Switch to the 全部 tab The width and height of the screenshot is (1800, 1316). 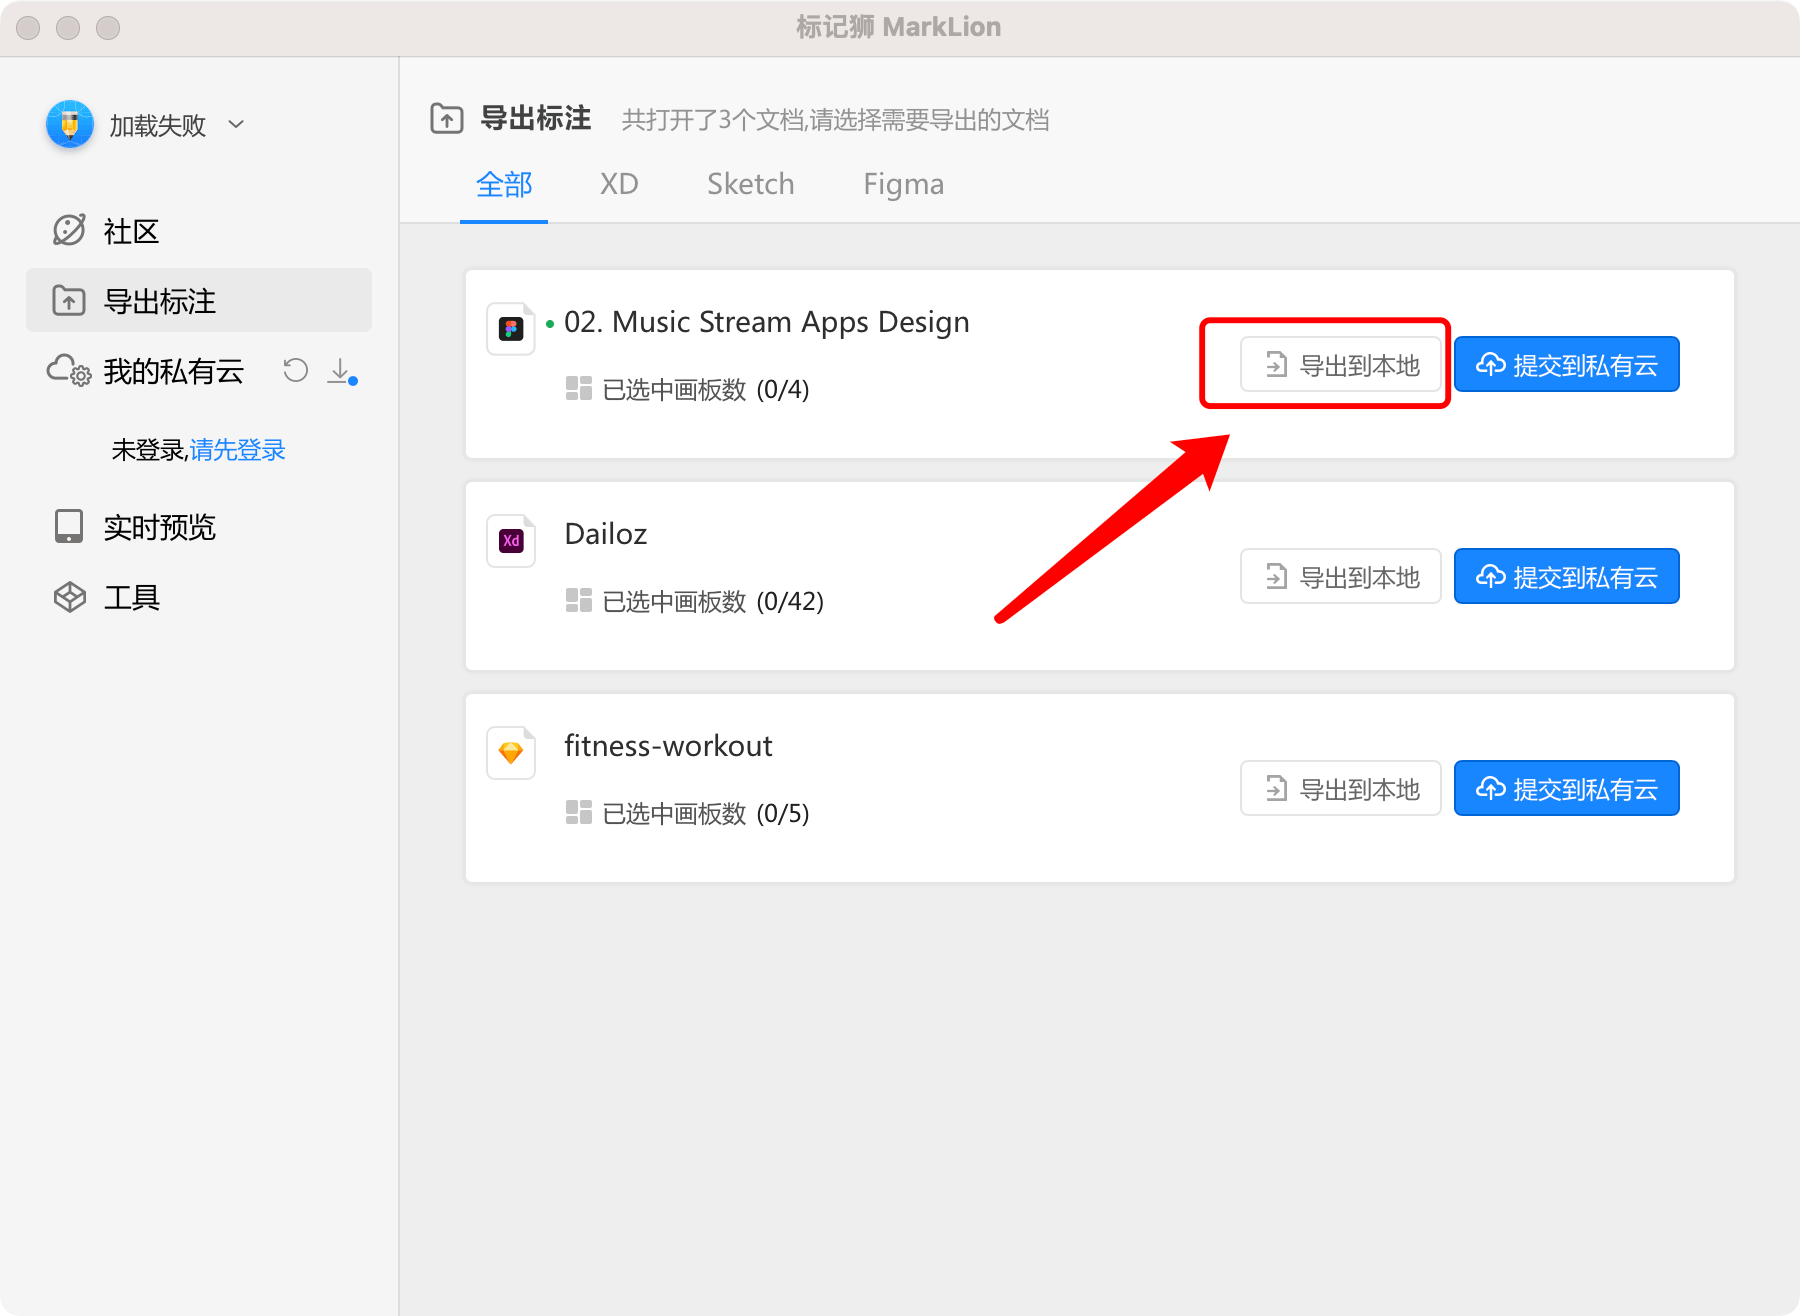point(504,185)
